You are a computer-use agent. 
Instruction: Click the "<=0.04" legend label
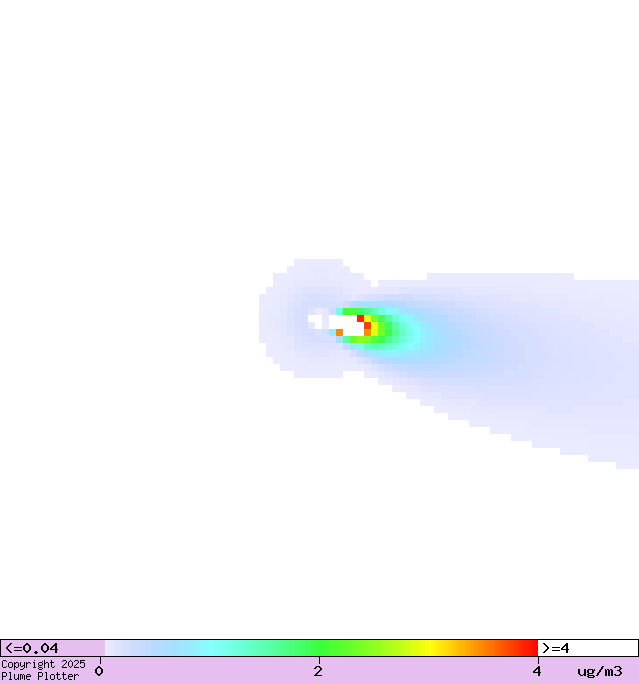[x=31, y=648]
